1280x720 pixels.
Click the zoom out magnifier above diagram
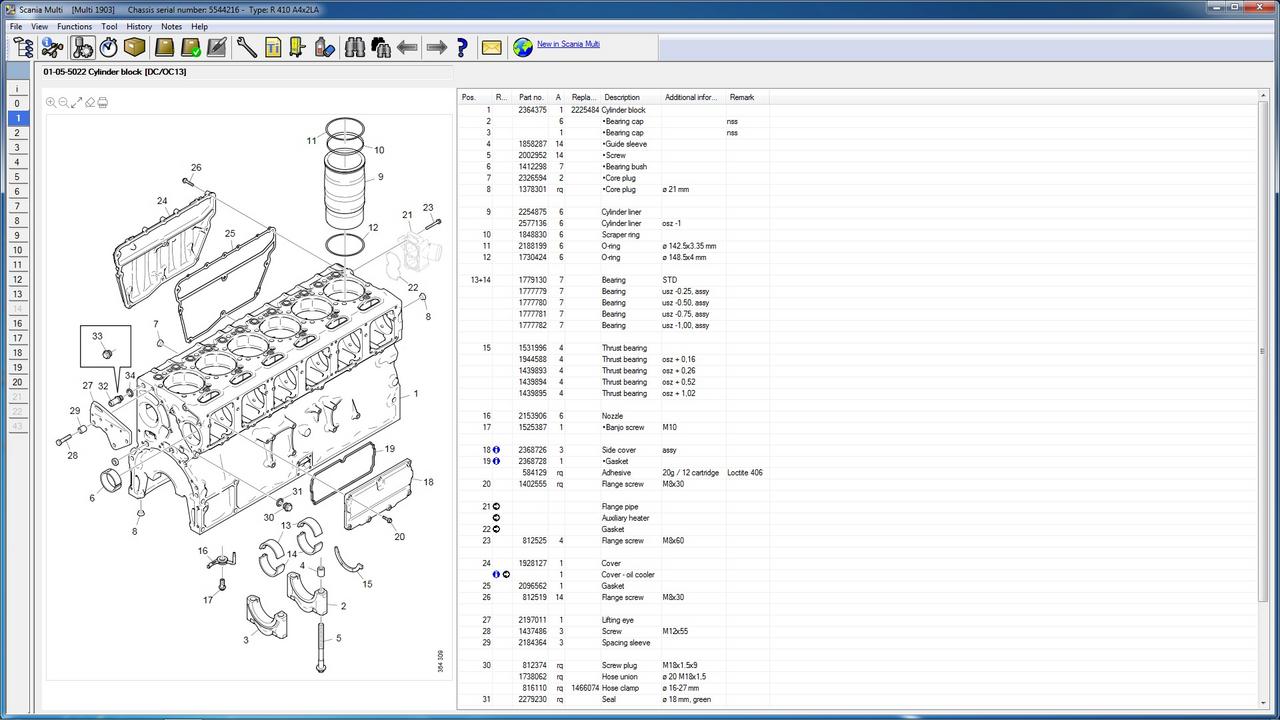[64, 102]
